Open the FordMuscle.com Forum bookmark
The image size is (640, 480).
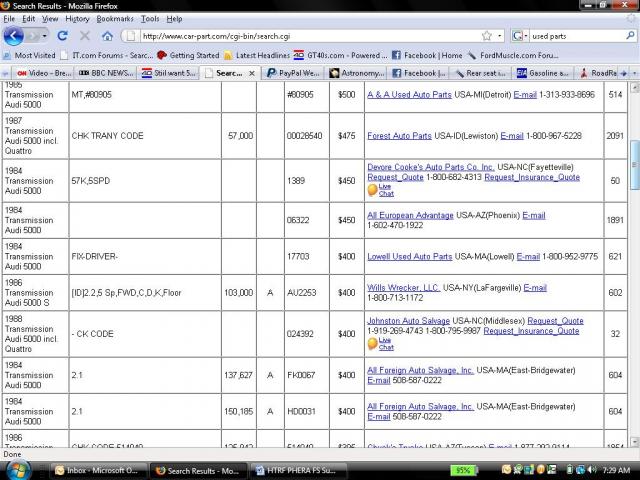(x=513, y=55)
